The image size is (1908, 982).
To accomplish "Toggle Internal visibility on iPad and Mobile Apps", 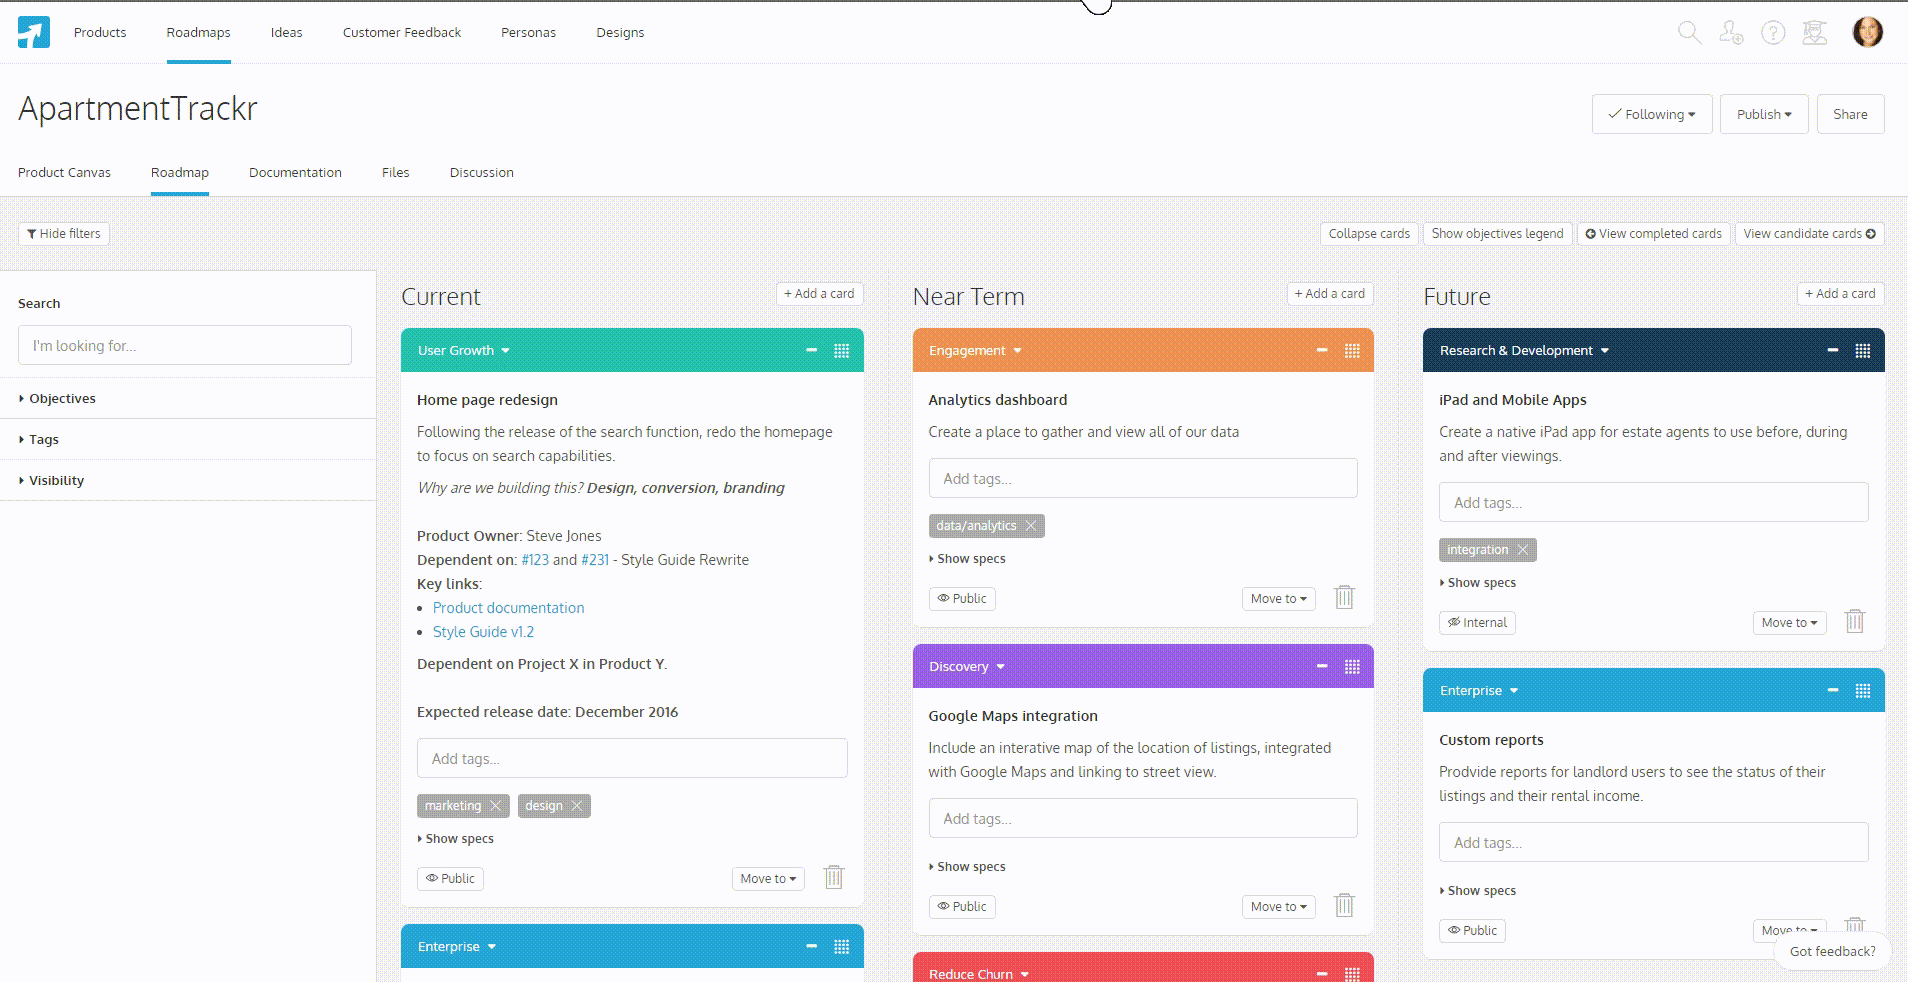I will 1477,623.
